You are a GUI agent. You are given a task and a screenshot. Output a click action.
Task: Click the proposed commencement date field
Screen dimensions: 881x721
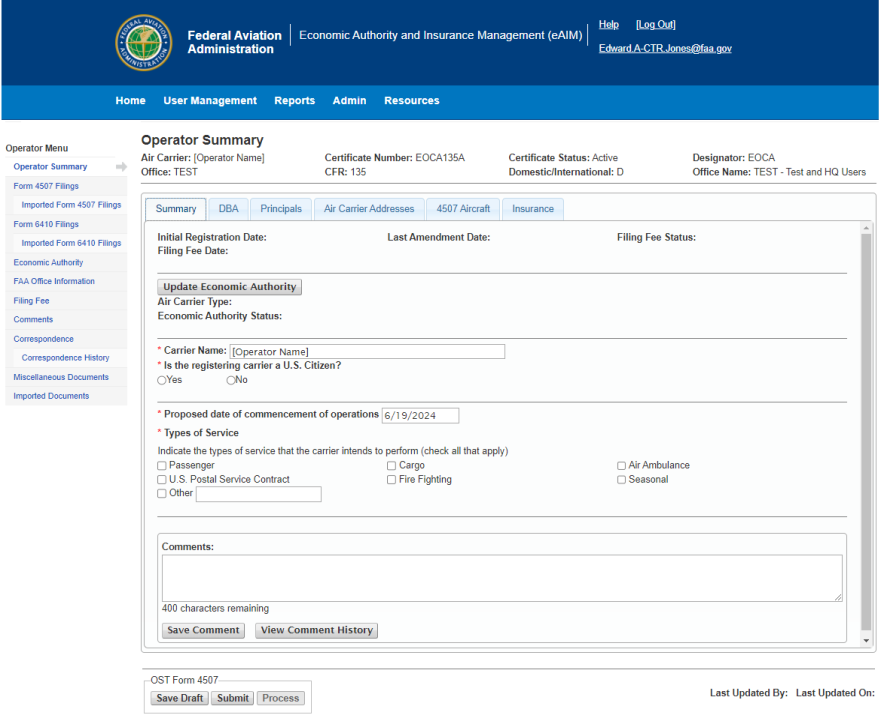tap(420, 416)
